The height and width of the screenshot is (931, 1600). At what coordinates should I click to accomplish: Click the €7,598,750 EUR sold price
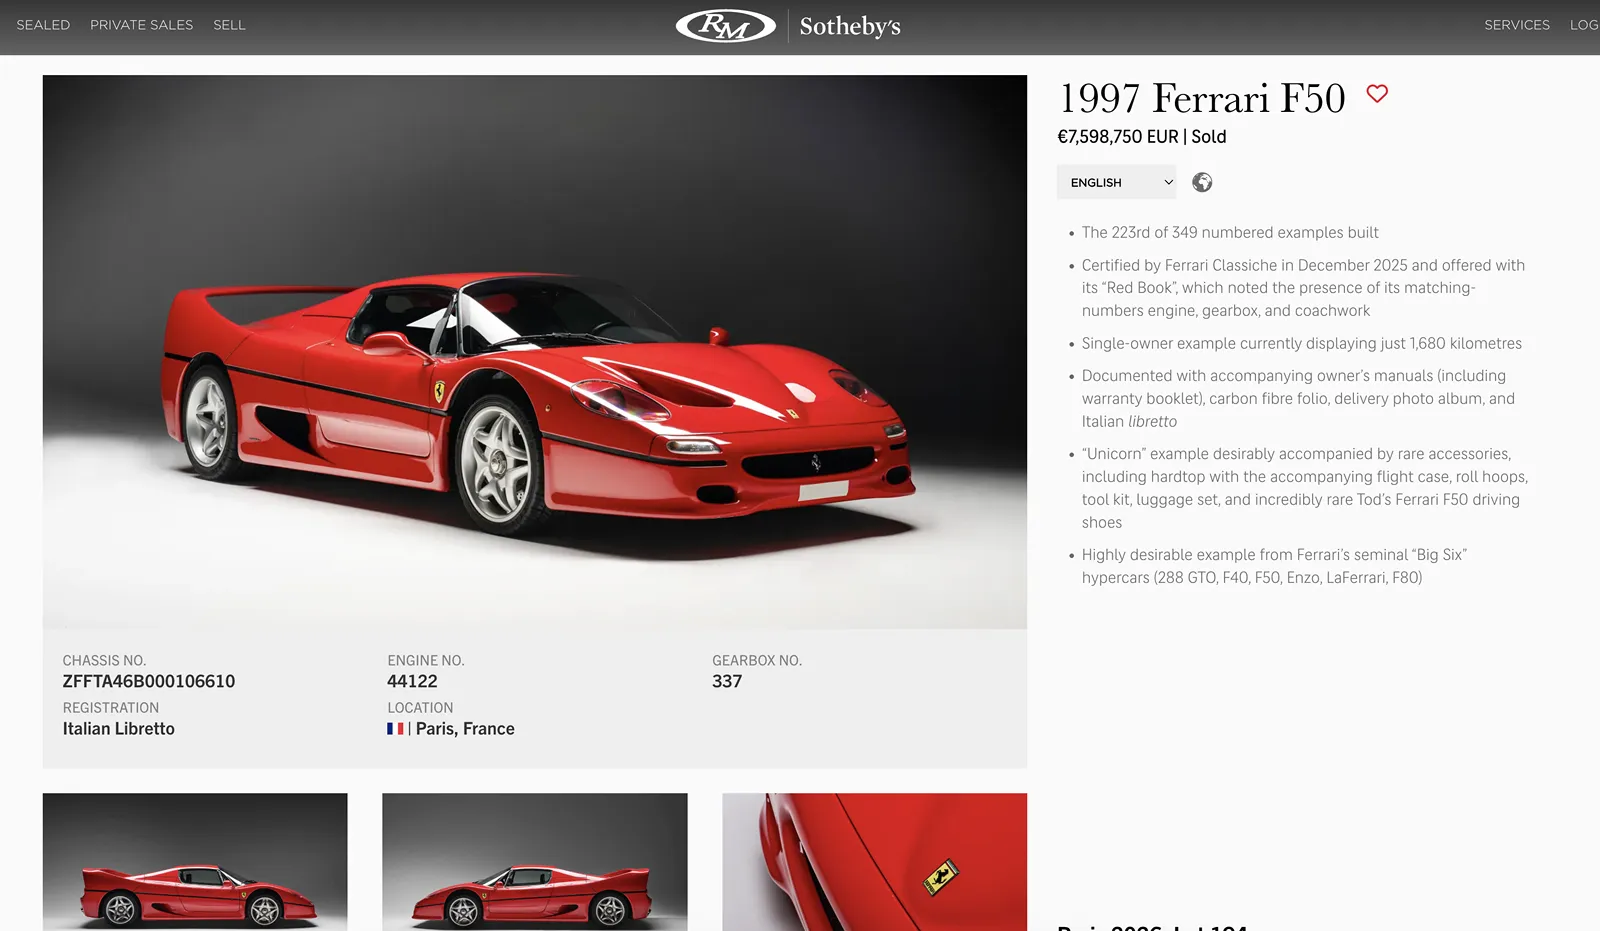[x=1142, y=137]
